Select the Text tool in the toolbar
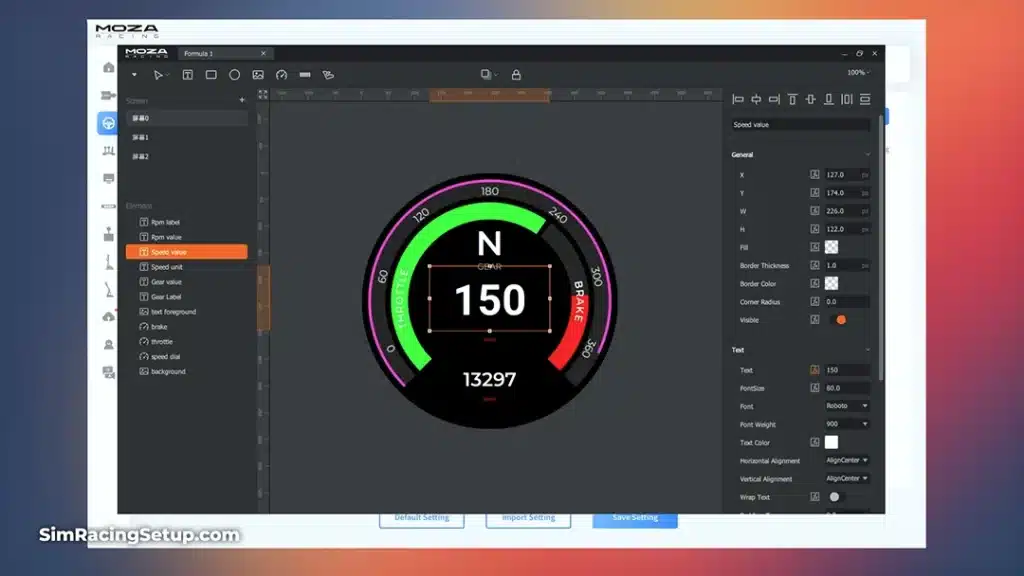 pyautogui.click(x=187, y=75)
